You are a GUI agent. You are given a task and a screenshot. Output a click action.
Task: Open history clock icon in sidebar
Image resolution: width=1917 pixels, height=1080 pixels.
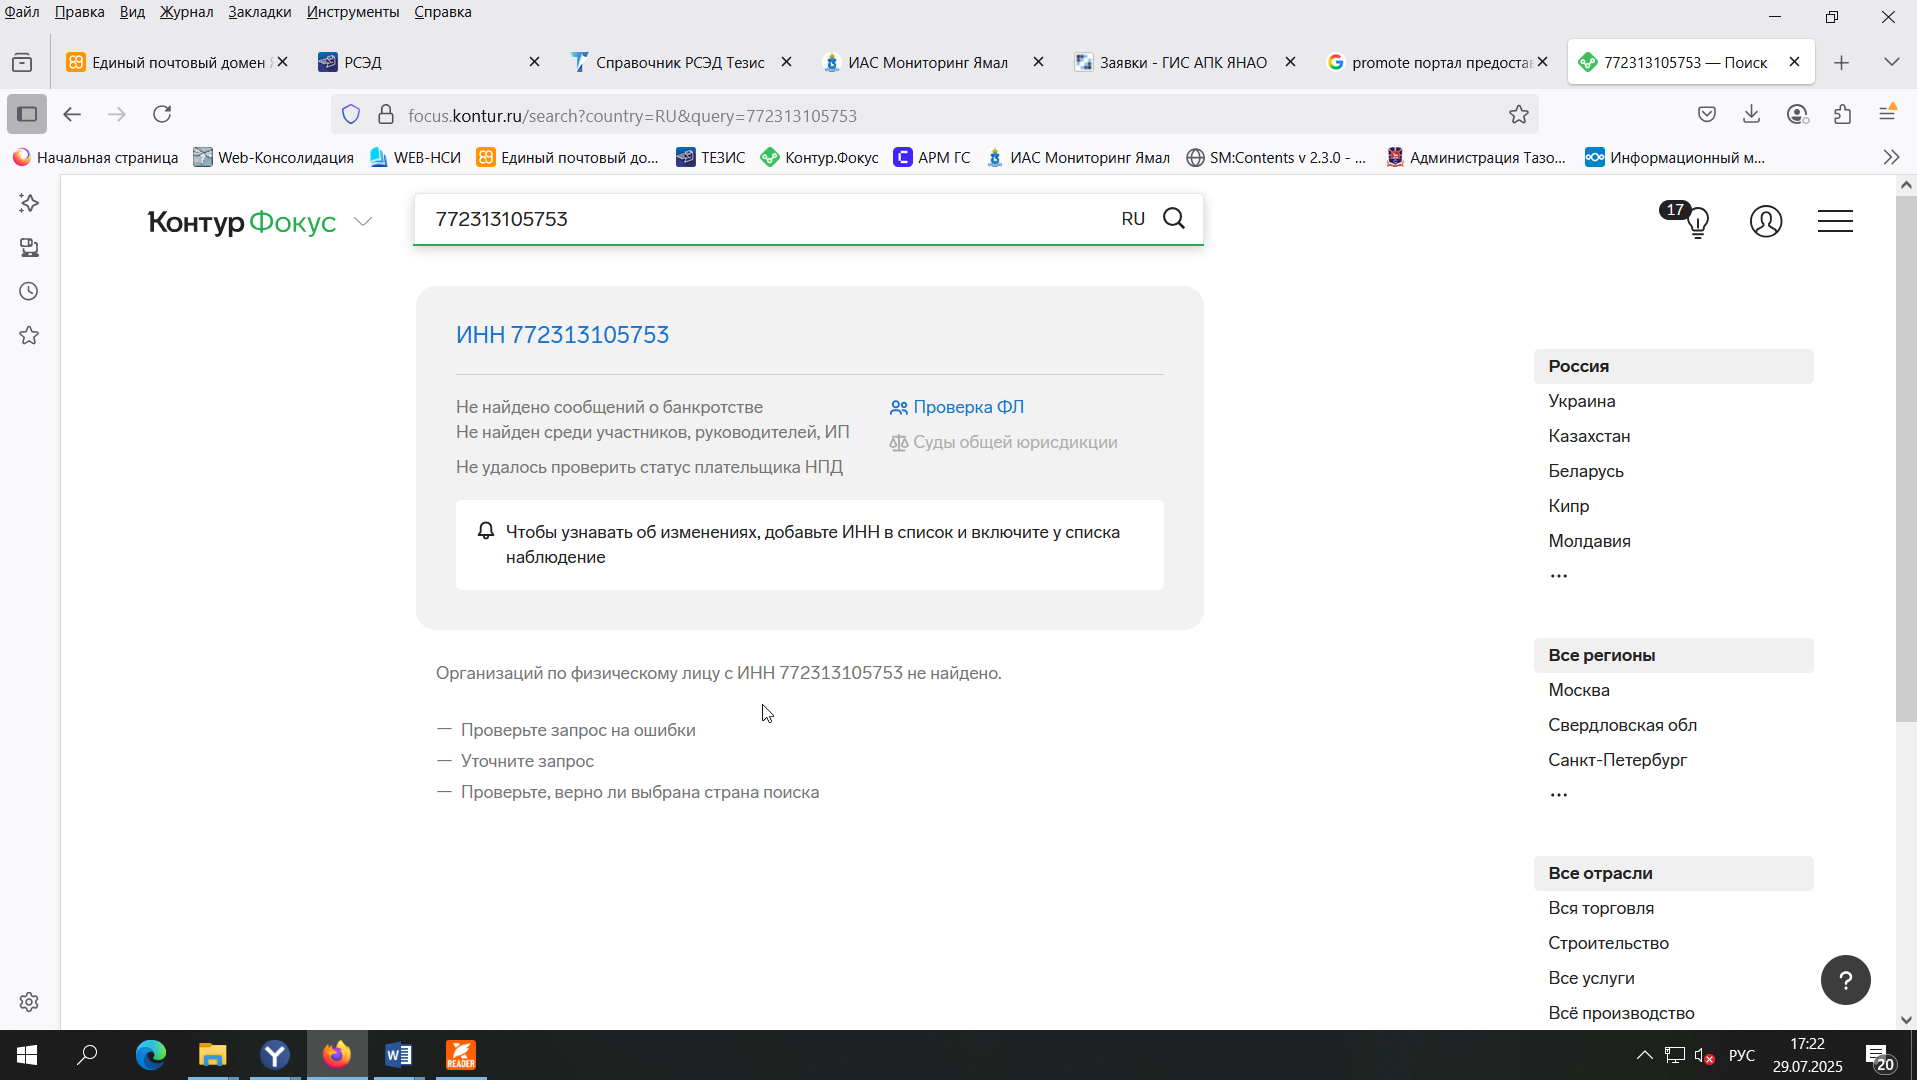coord(29,291)
